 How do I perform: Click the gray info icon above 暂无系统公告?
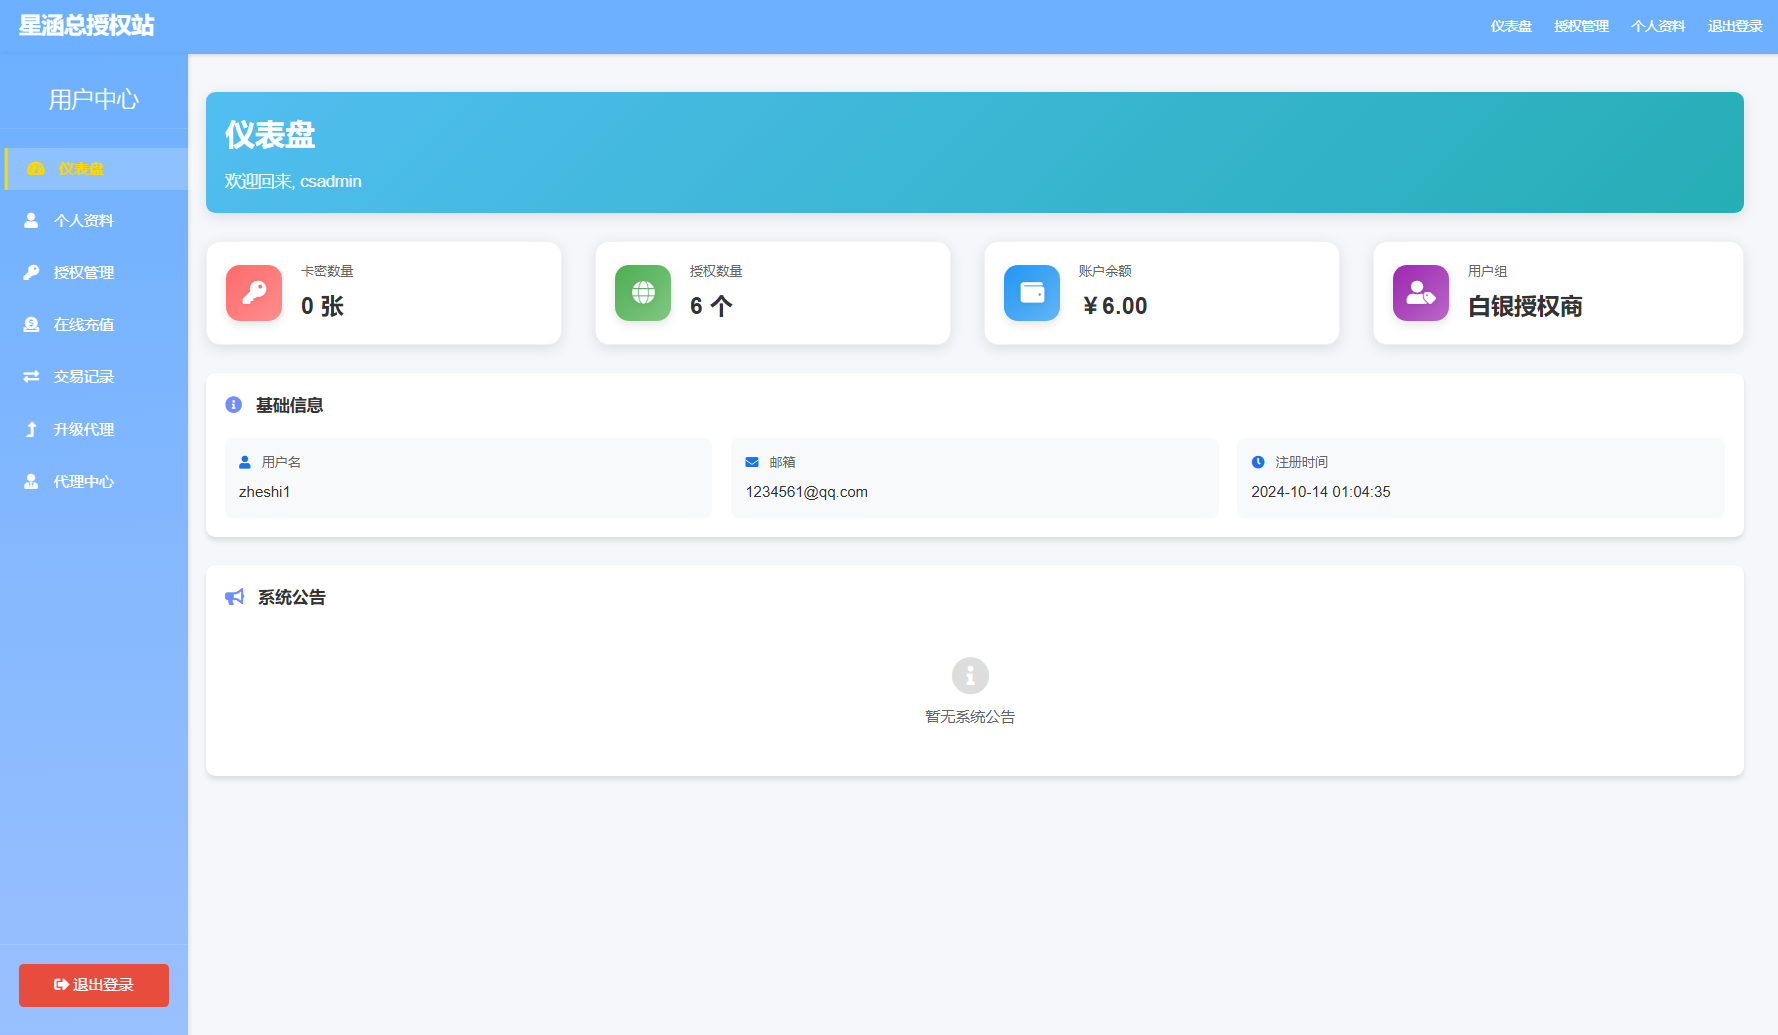point(970,676)
